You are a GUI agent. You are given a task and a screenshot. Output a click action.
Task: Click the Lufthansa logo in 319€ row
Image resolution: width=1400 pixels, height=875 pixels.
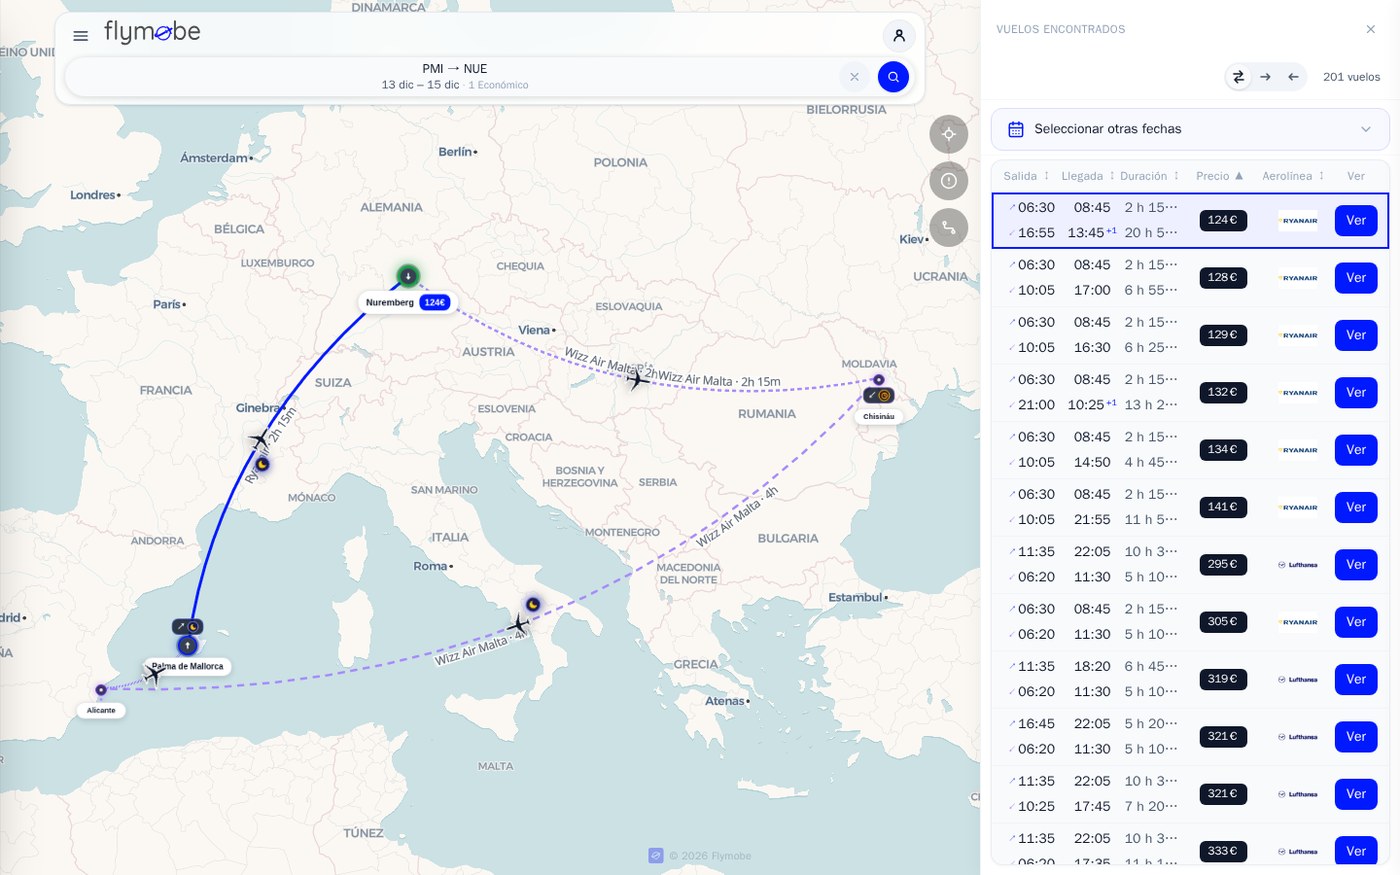click(x=1298, y=680)
